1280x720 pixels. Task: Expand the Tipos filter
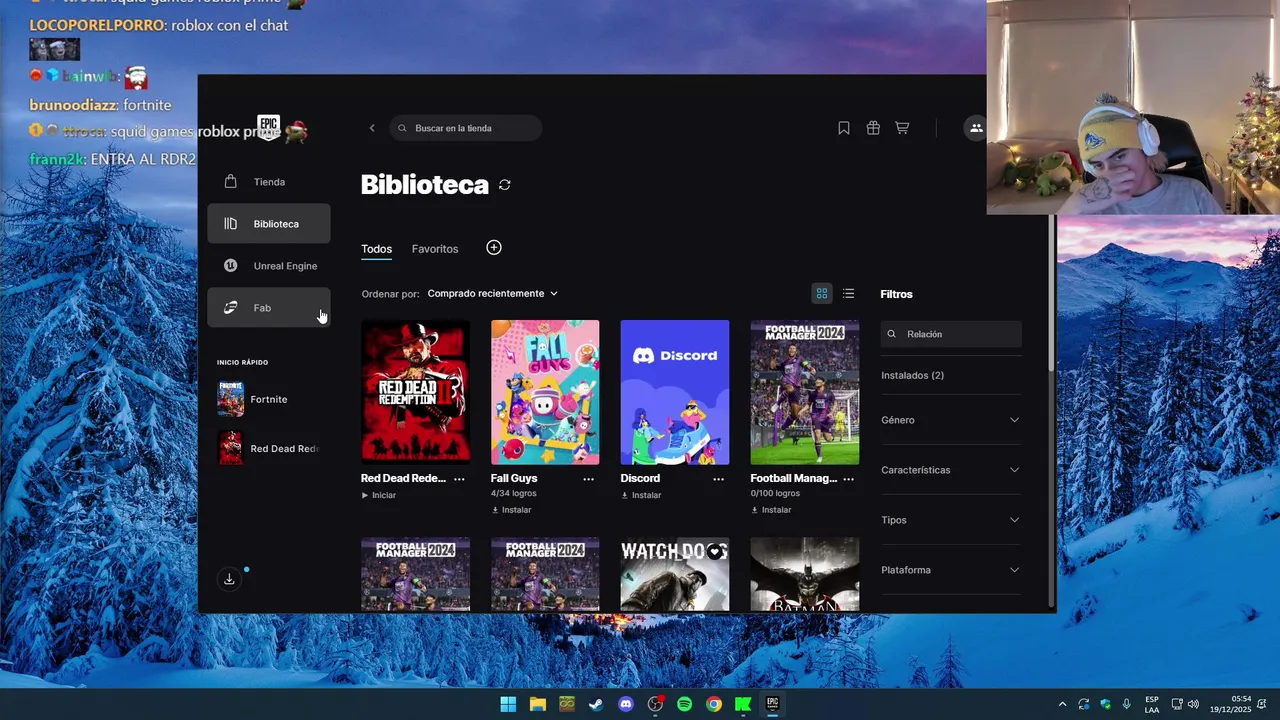pos(950,520)
